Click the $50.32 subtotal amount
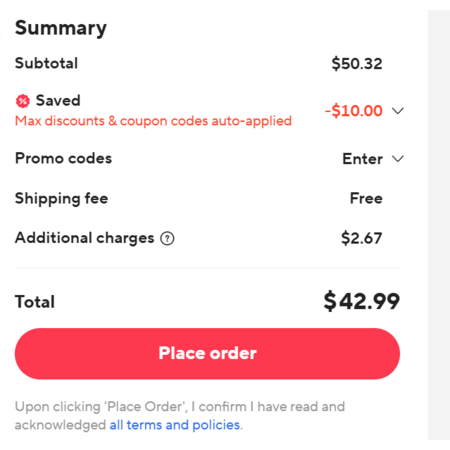450x450 pixels. [x=357, y=63]
